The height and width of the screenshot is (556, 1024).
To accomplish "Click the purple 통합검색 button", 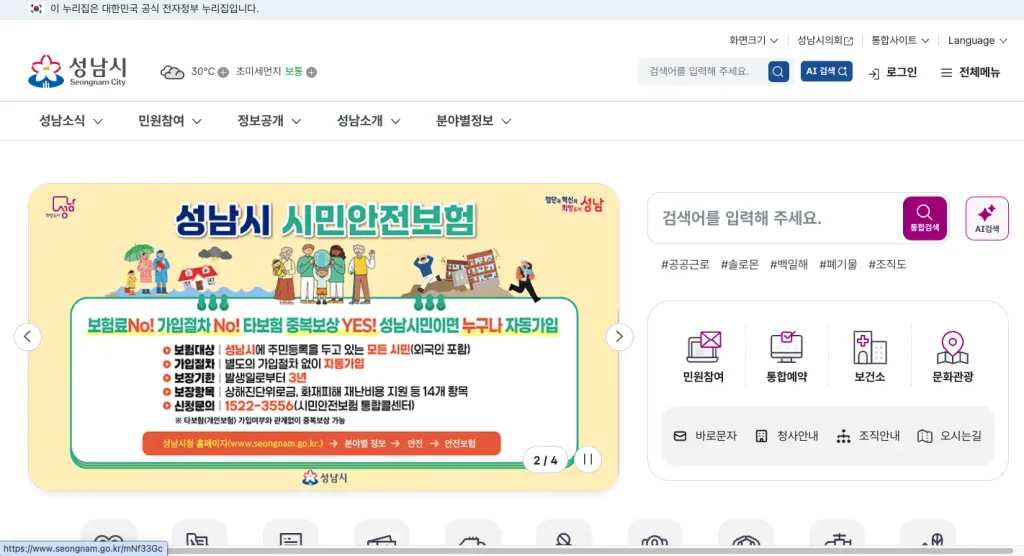I will (925, 218).
